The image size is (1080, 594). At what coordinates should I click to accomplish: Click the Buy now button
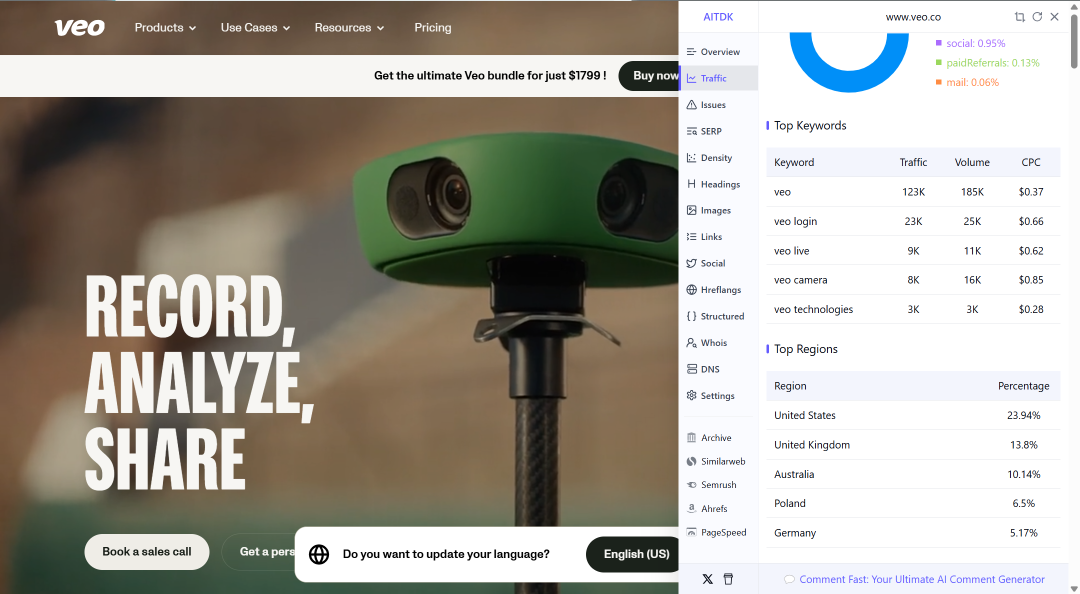point(649,76)
